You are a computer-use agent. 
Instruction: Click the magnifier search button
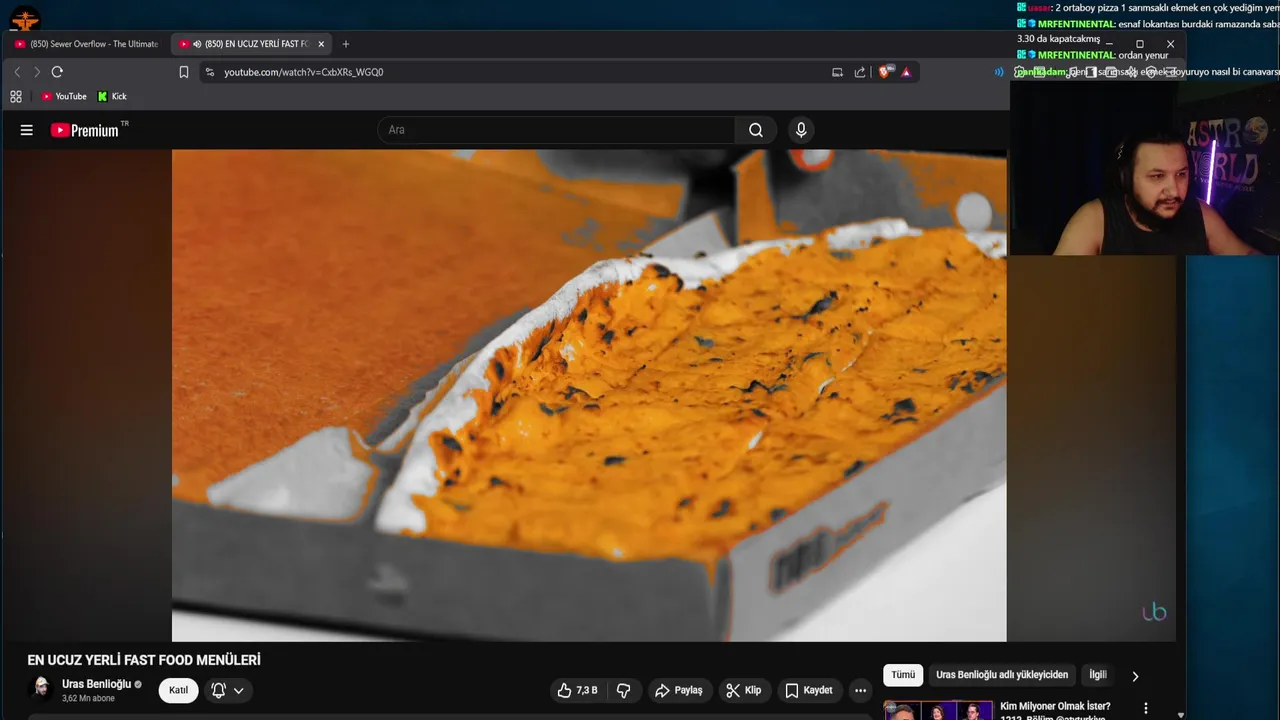[756, 130]
